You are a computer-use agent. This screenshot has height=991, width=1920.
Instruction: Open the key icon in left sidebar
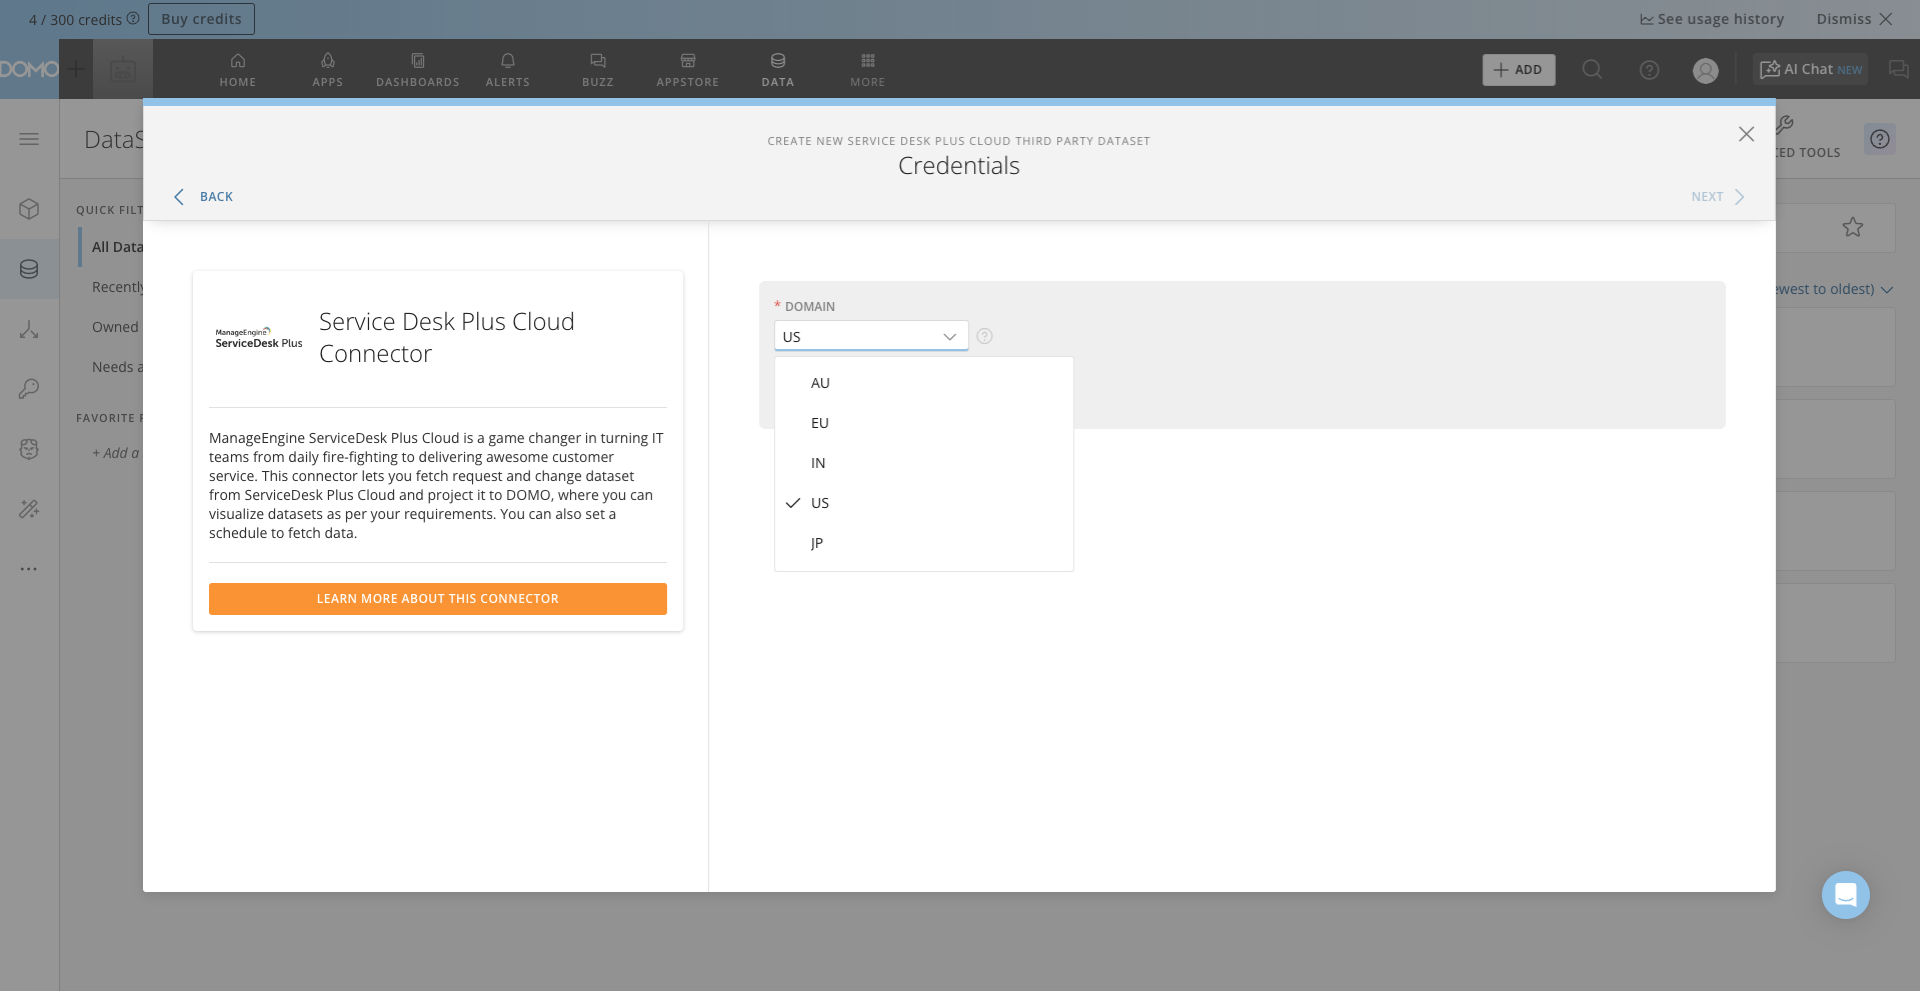tap(29, 389)
